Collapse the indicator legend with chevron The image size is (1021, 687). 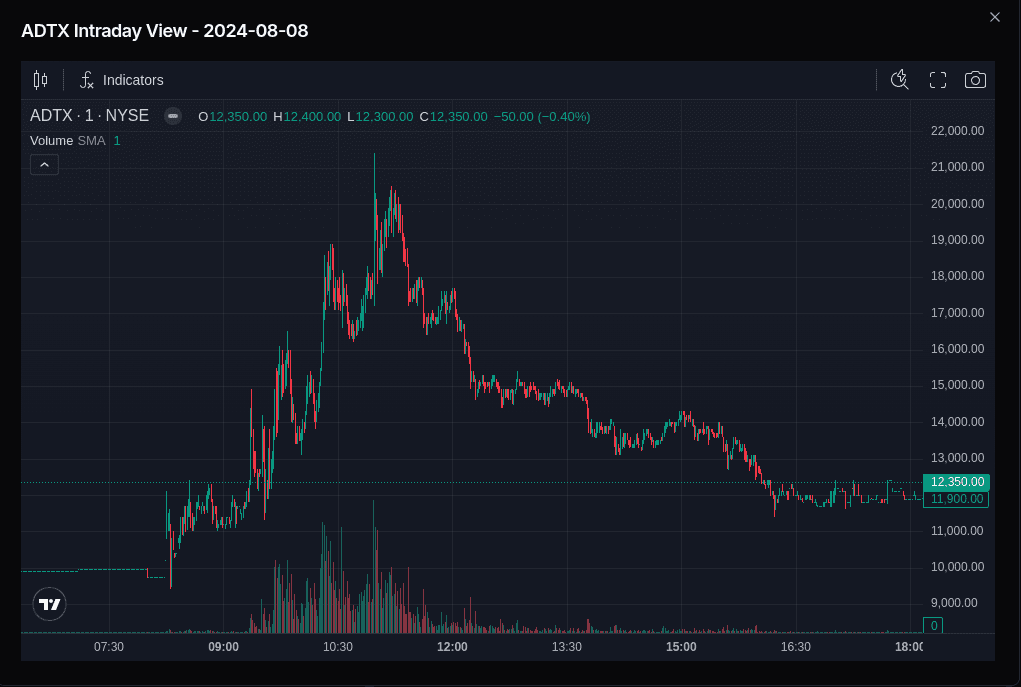pos(44,165)
